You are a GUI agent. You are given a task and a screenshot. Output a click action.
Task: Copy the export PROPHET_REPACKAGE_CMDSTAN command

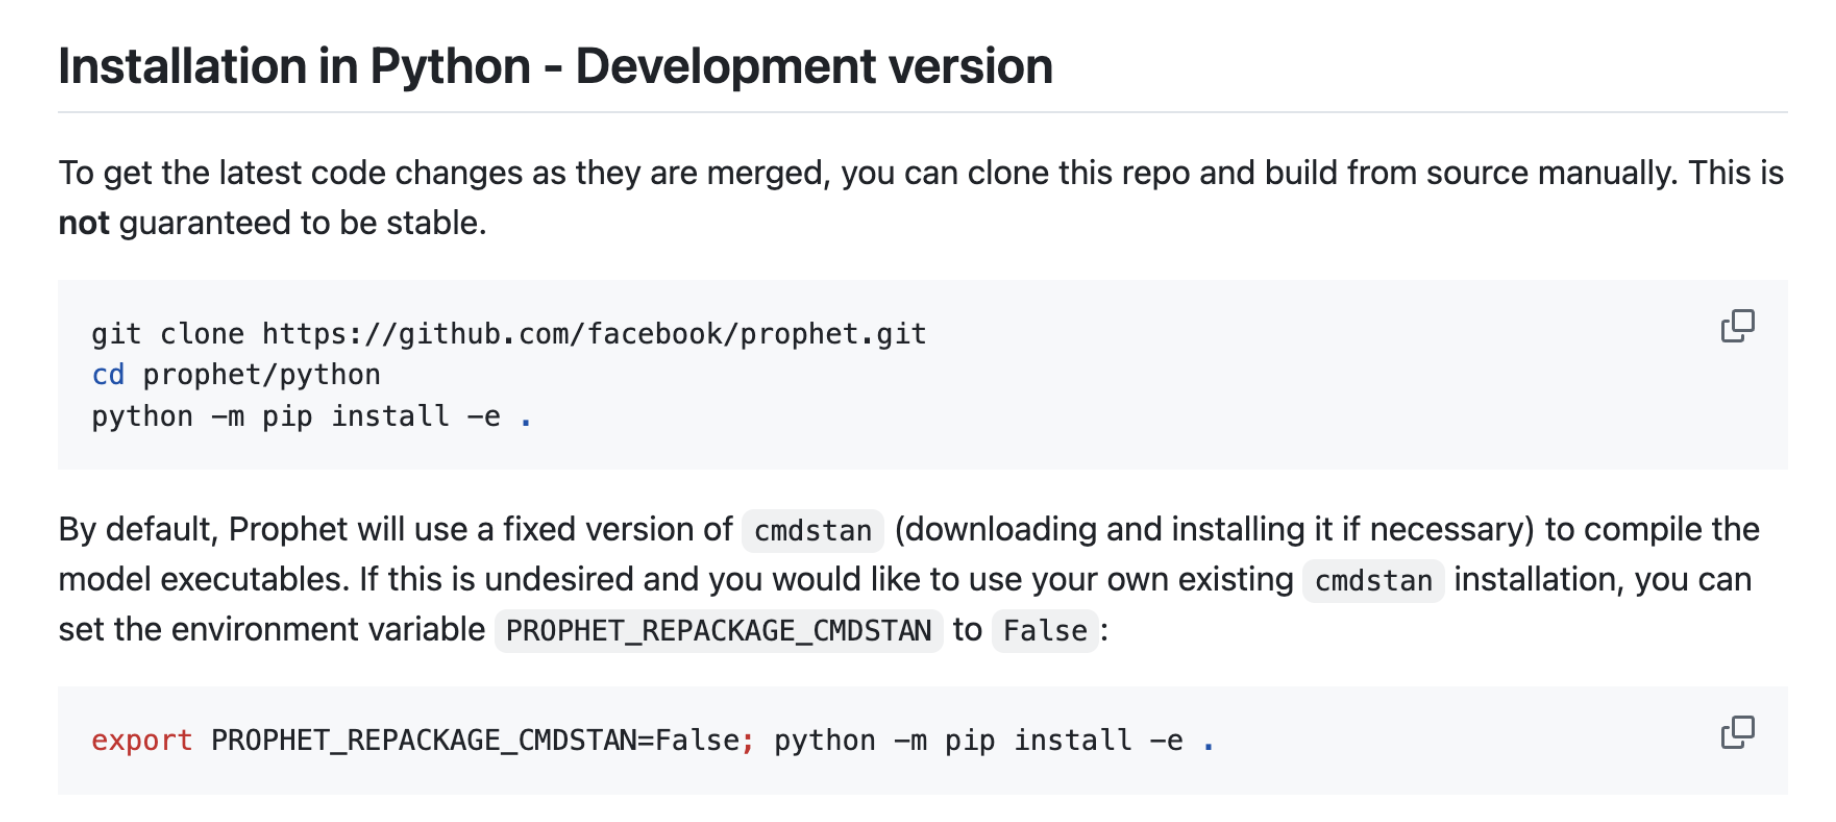(1737, 733)
